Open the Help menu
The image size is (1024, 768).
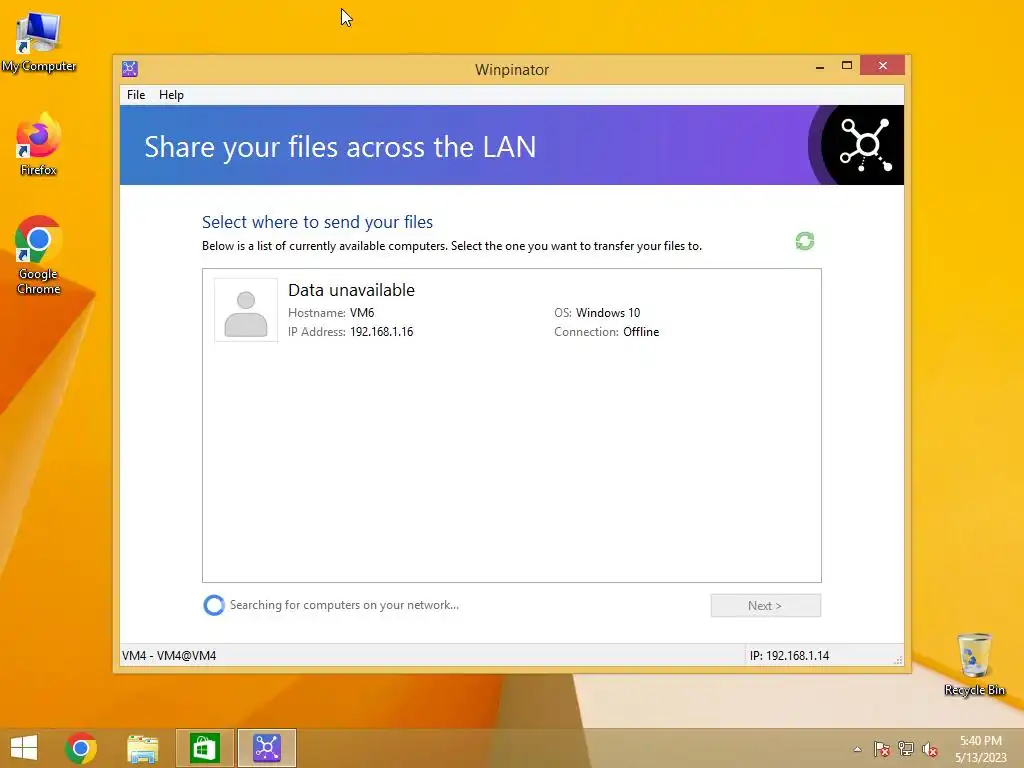(x=171, y=95)
